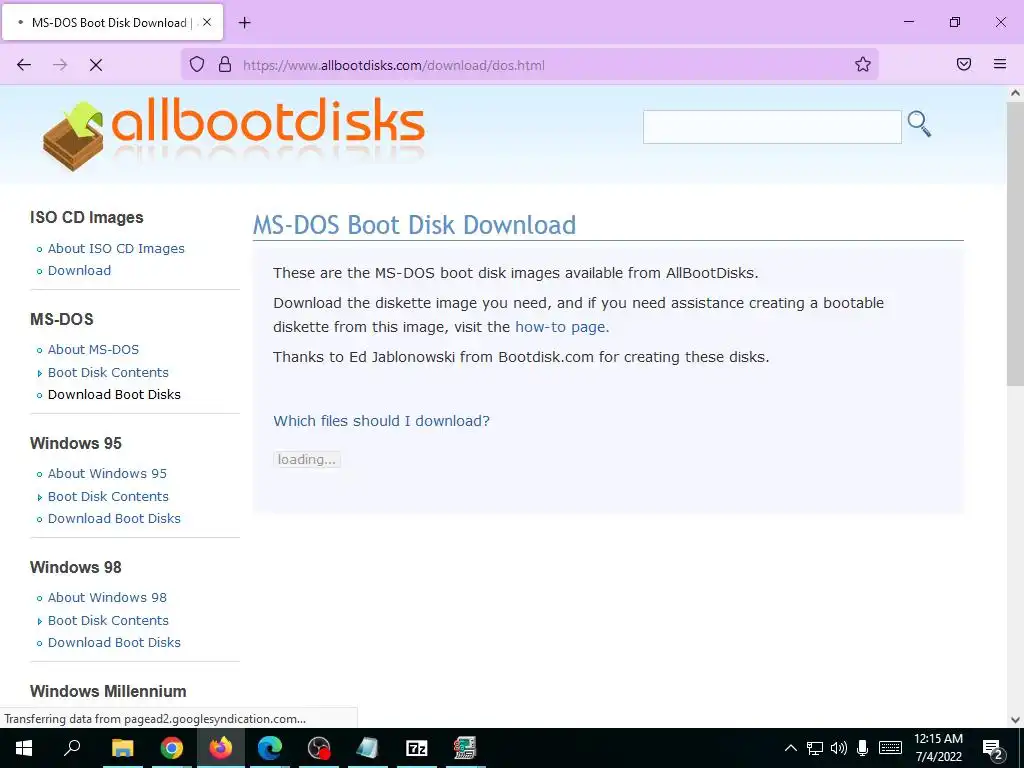Expand Windows 95 Boot Disk Contents

tap(108, 496)
